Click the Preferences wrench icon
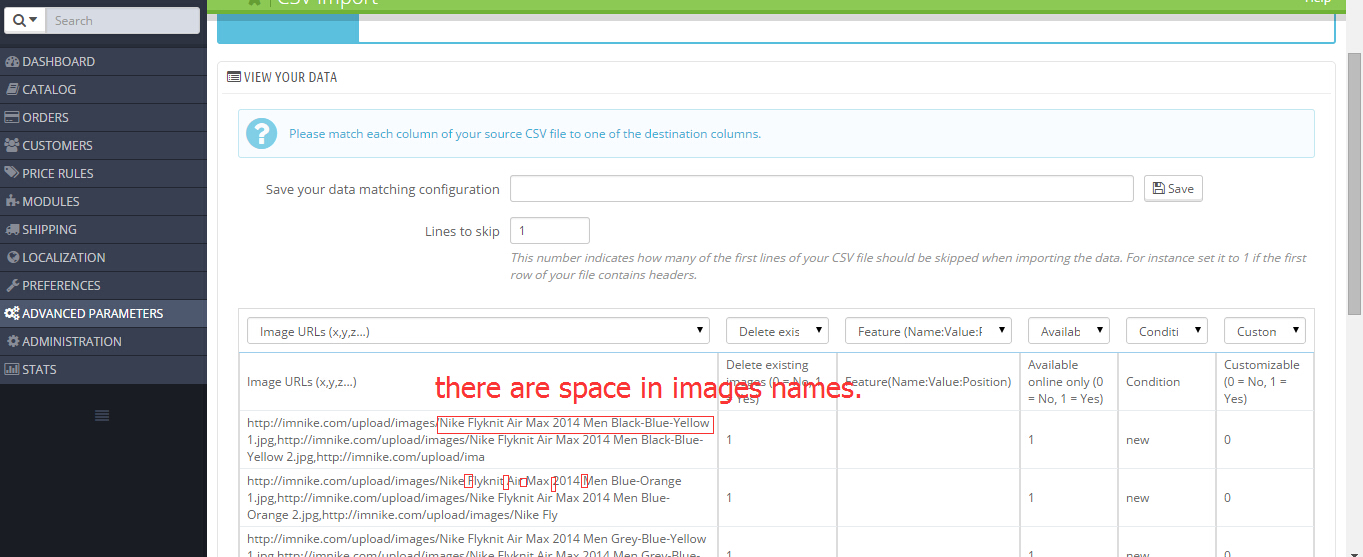Viewport: 1363px width, 557px height. click(12, 286)
